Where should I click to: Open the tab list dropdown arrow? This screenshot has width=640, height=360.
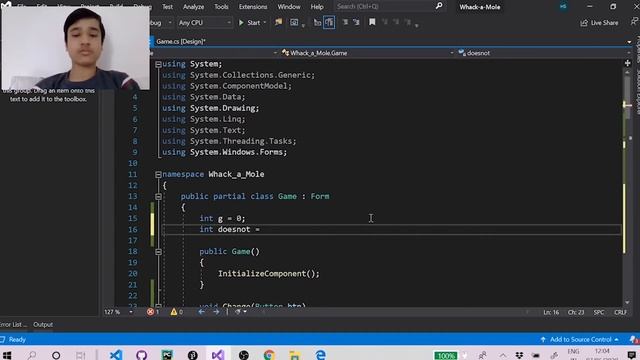coord(629,42)
